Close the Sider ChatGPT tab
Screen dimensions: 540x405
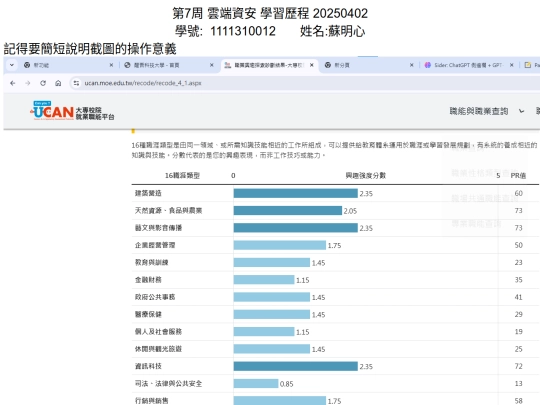pyautogui.click(x=512, y=65)
